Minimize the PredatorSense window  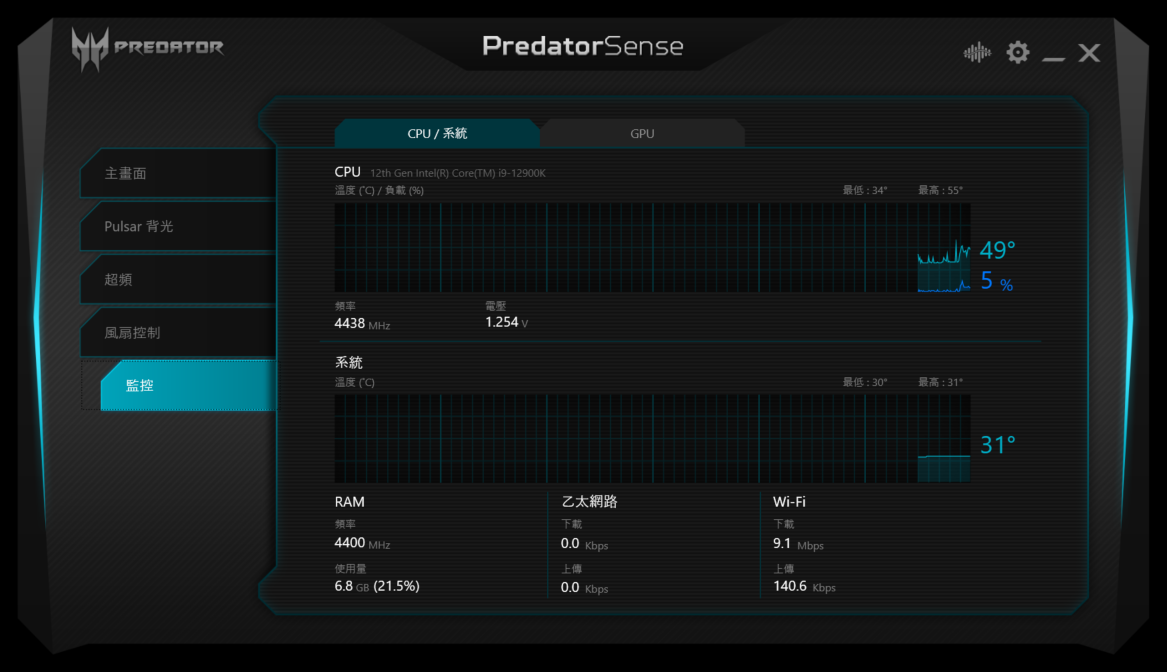click(1053, 57)
